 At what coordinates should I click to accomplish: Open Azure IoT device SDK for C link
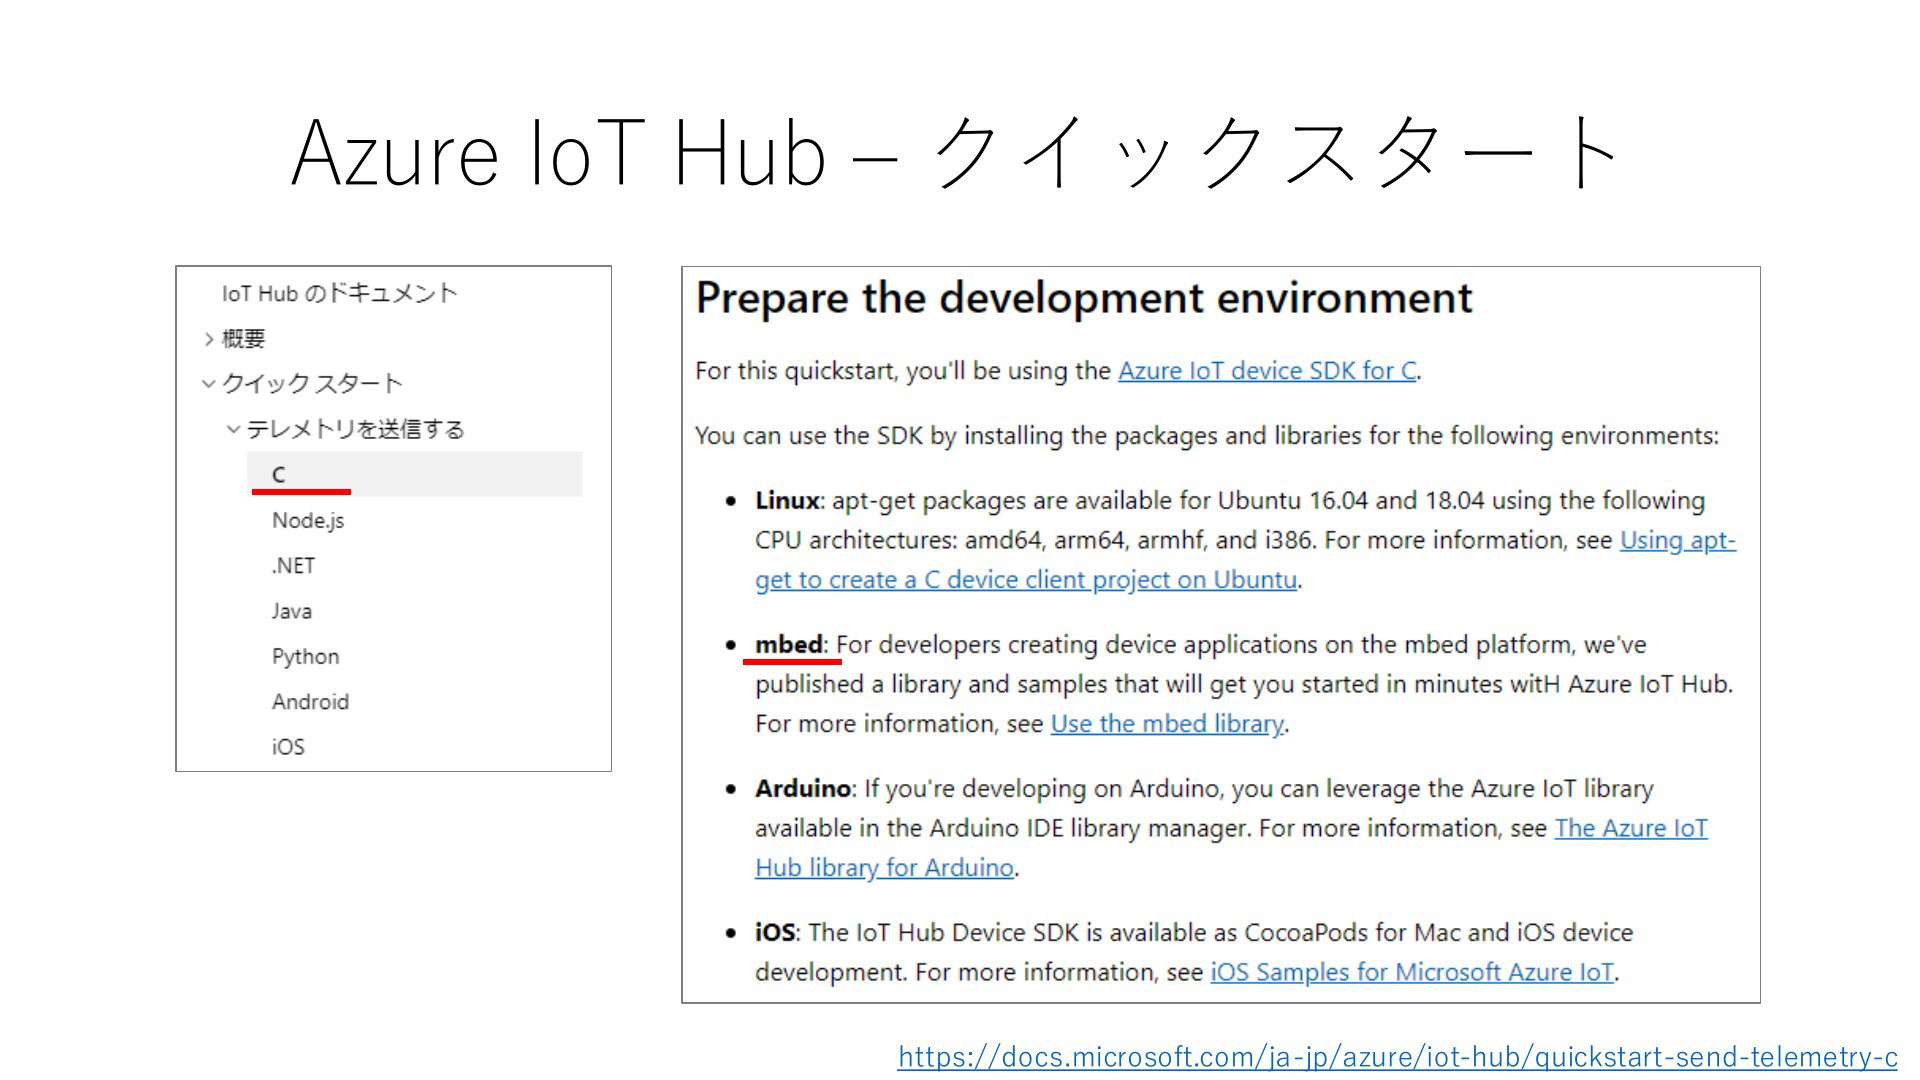[1267, 371]
